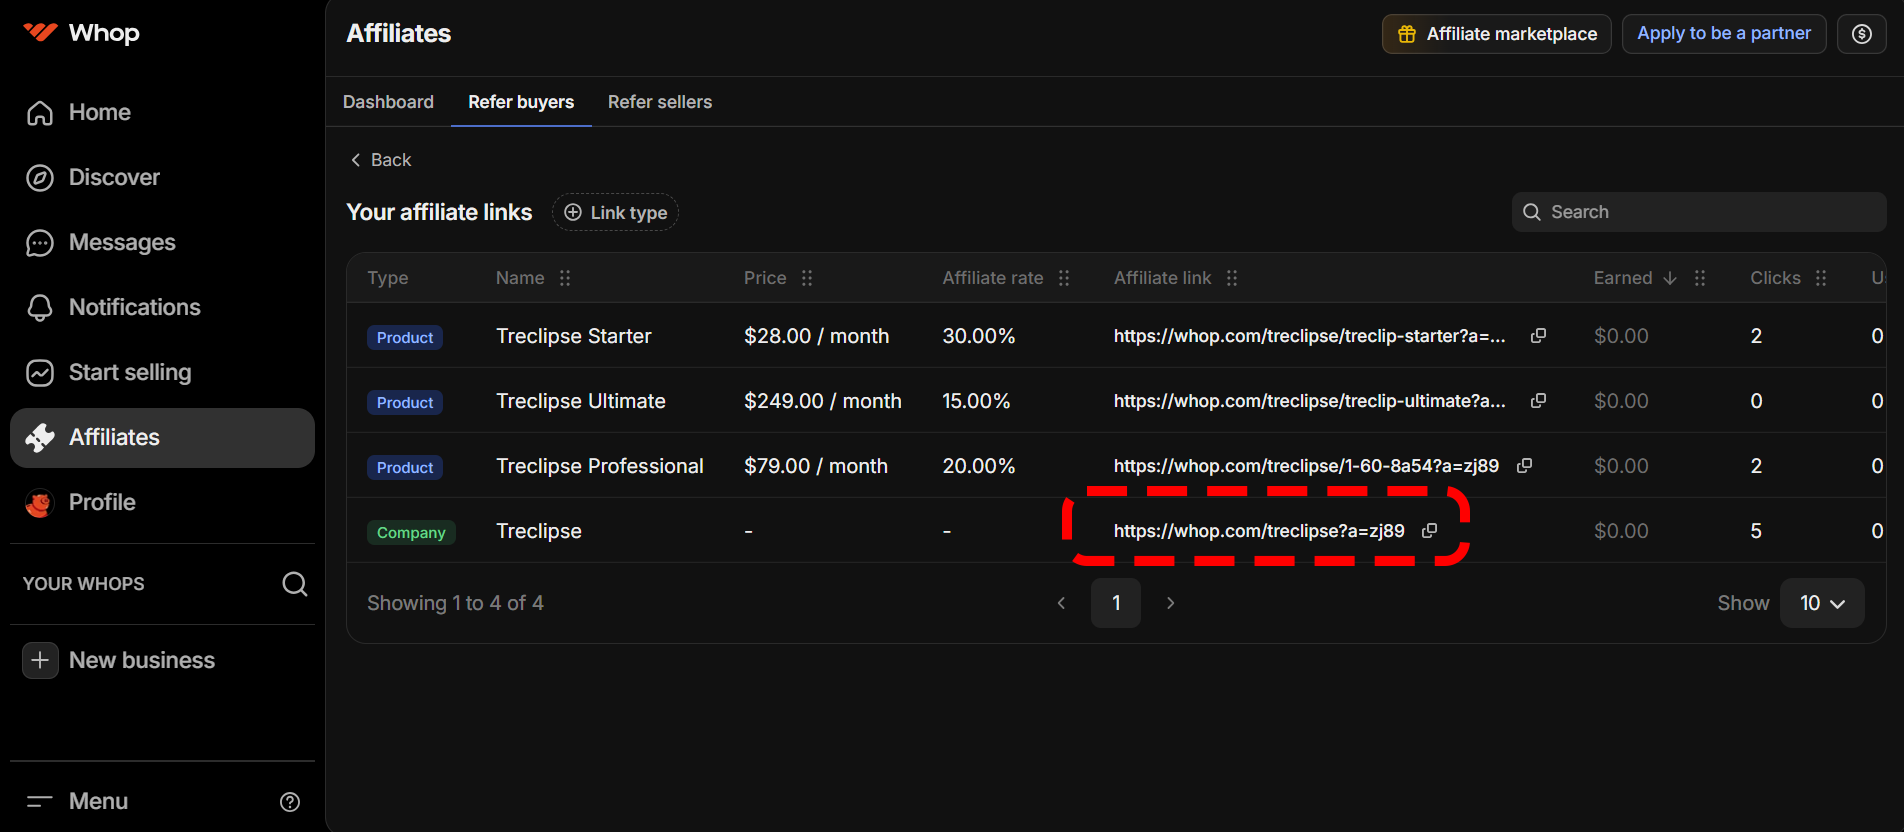Copy the Treclipse company affiliate link

[1430, 531]
